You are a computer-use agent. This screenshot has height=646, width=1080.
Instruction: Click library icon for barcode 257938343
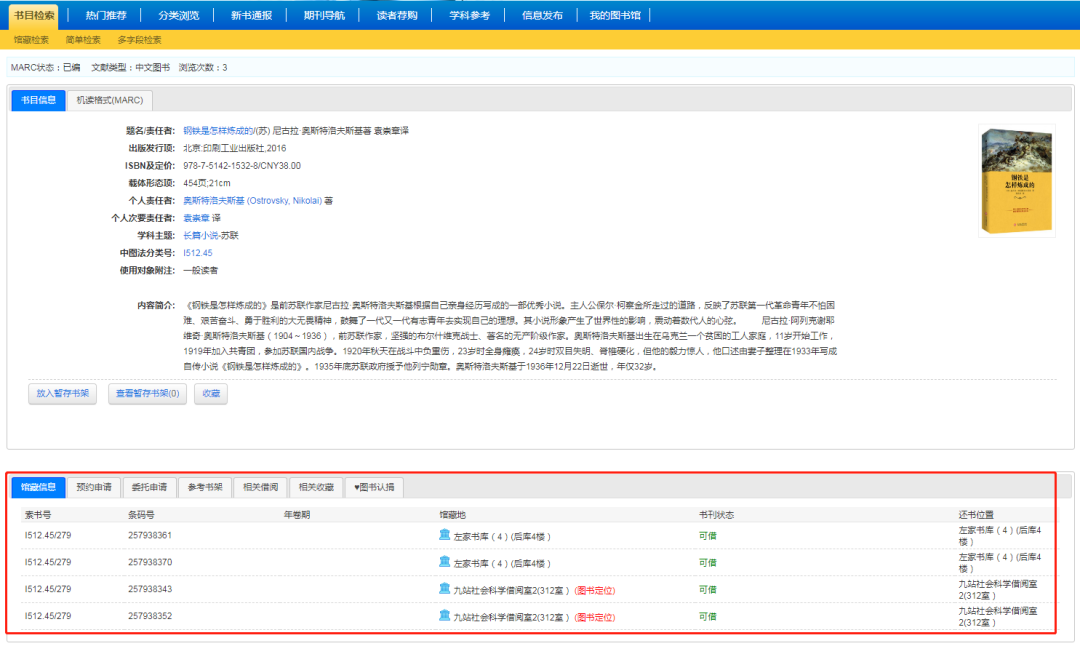[444, 588]
